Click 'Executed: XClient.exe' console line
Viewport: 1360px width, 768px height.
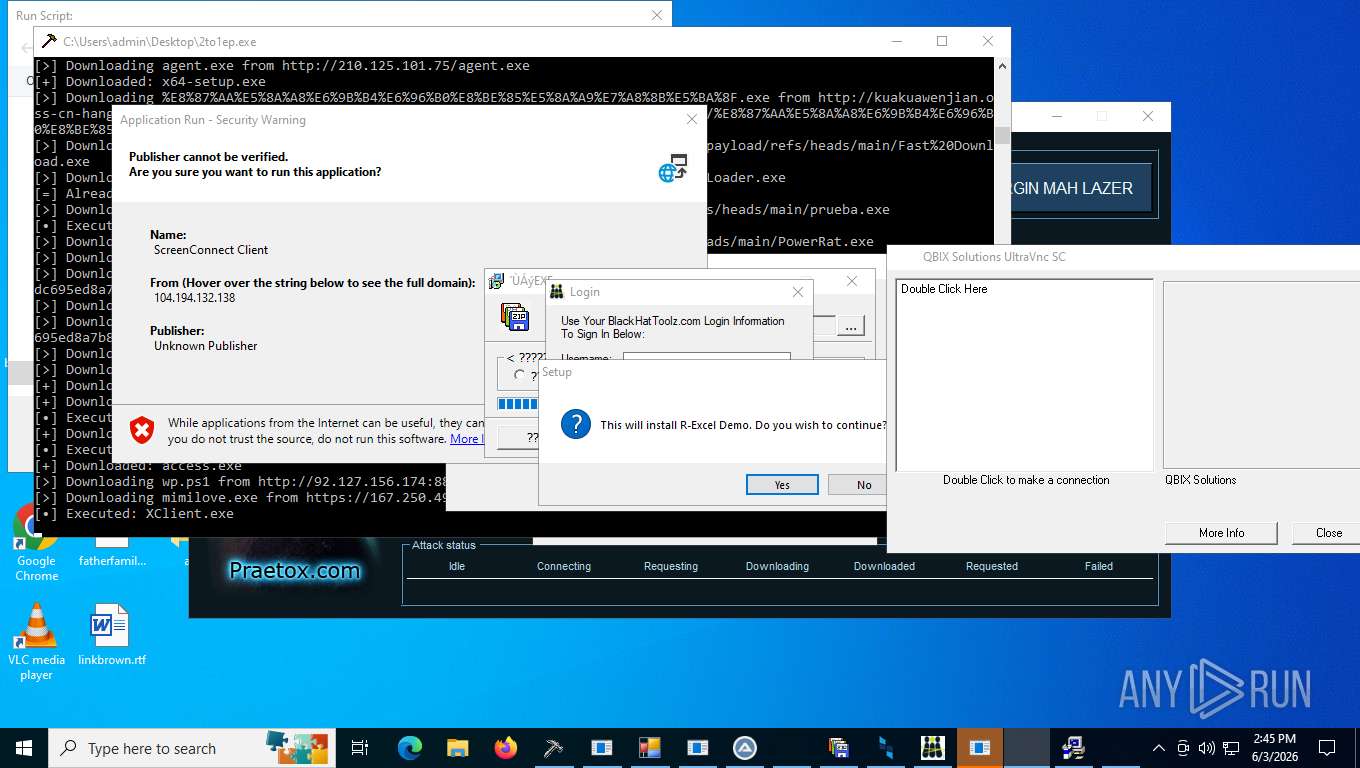tap(135, 513)
